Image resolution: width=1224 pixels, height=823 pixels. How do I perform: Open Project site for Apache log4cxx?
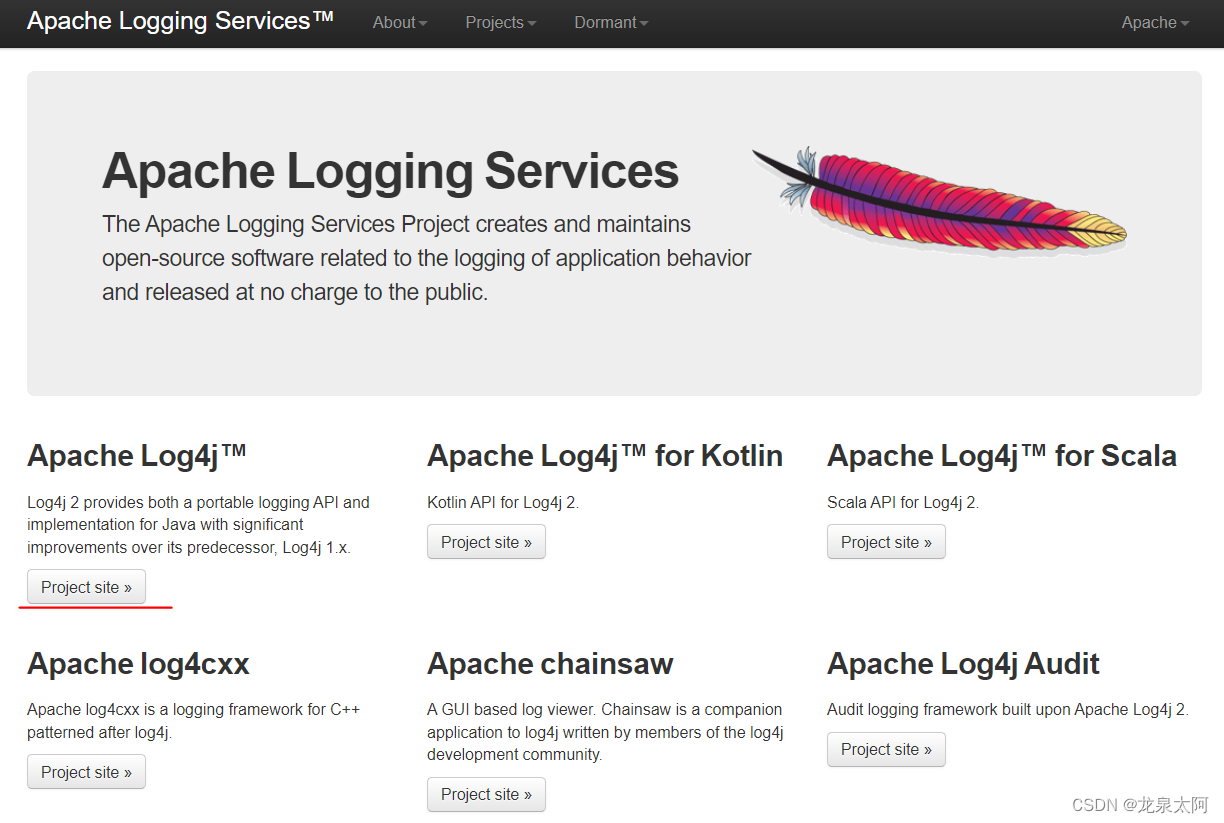click(x=86, y=772)
